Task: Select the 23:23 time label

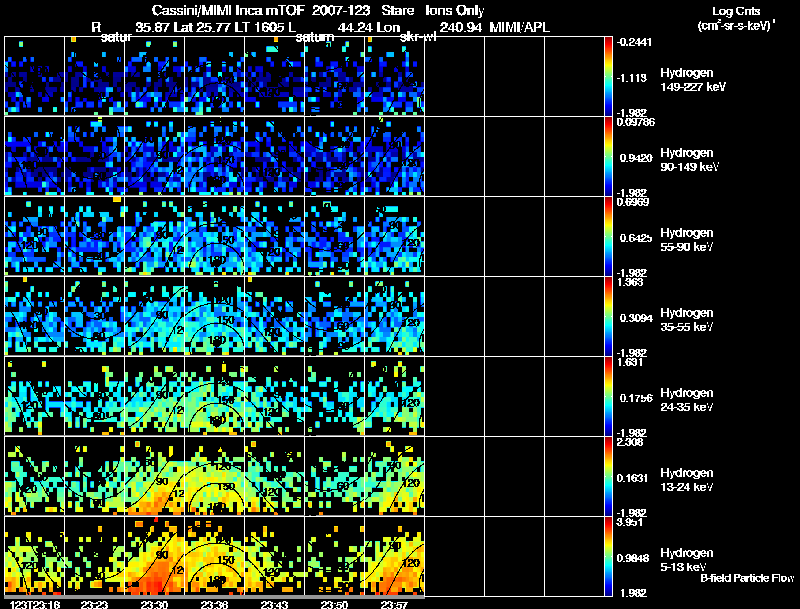Action: point(94,604)
